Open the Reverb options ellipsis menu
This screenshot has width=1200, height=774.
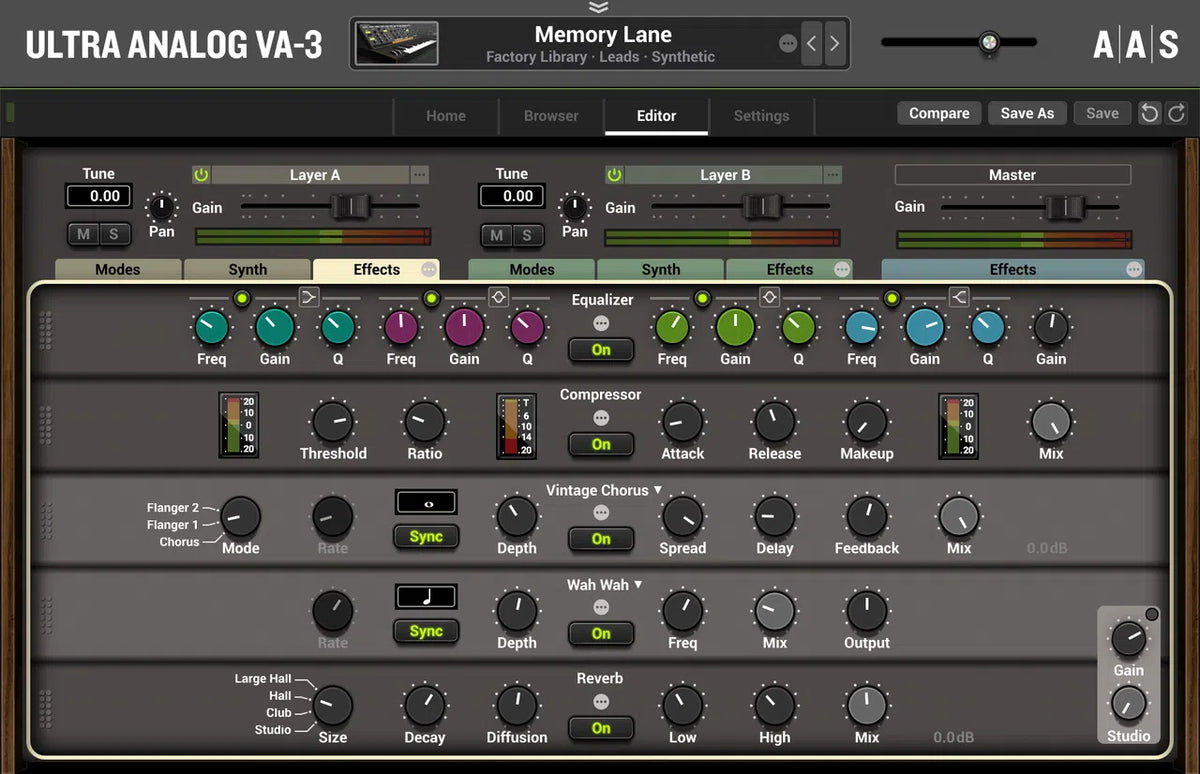tap(600, 703)
